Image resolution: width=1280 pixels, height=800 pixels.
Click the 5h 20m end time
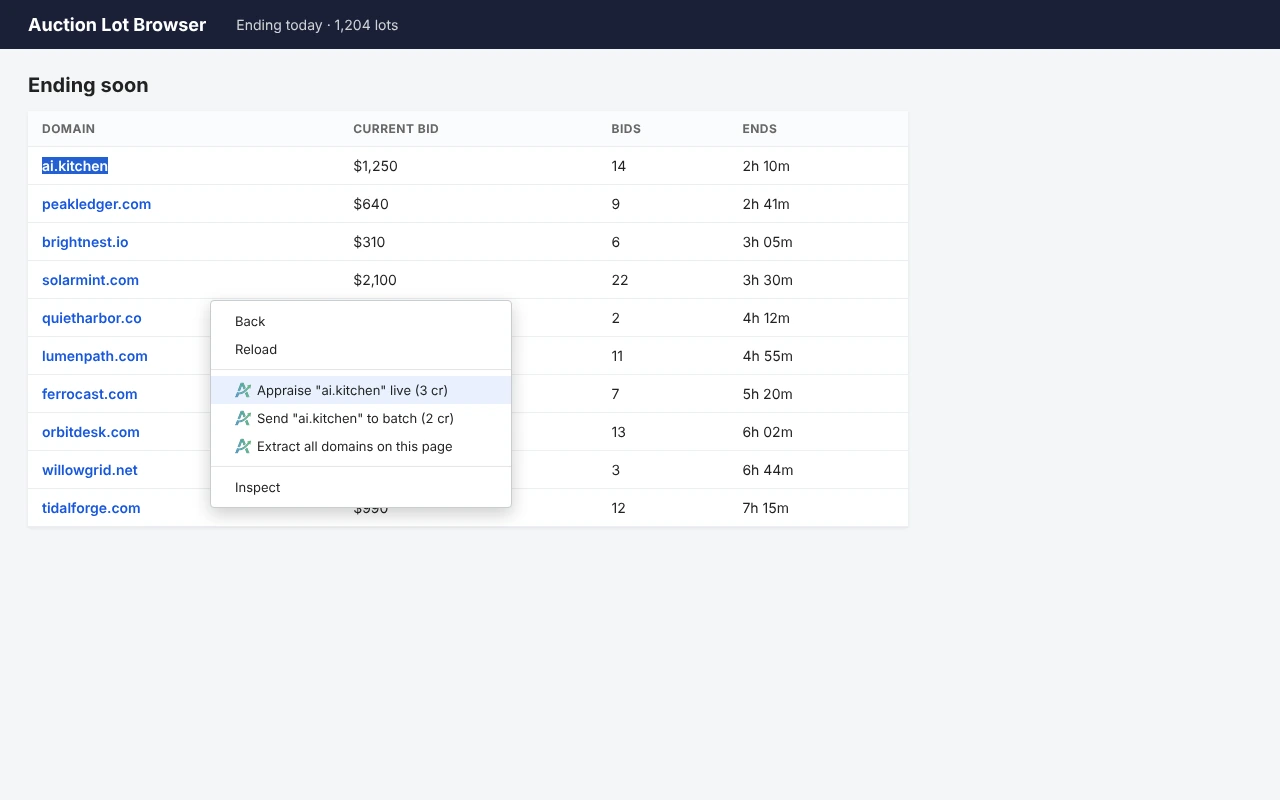click(x=767, y=394)
